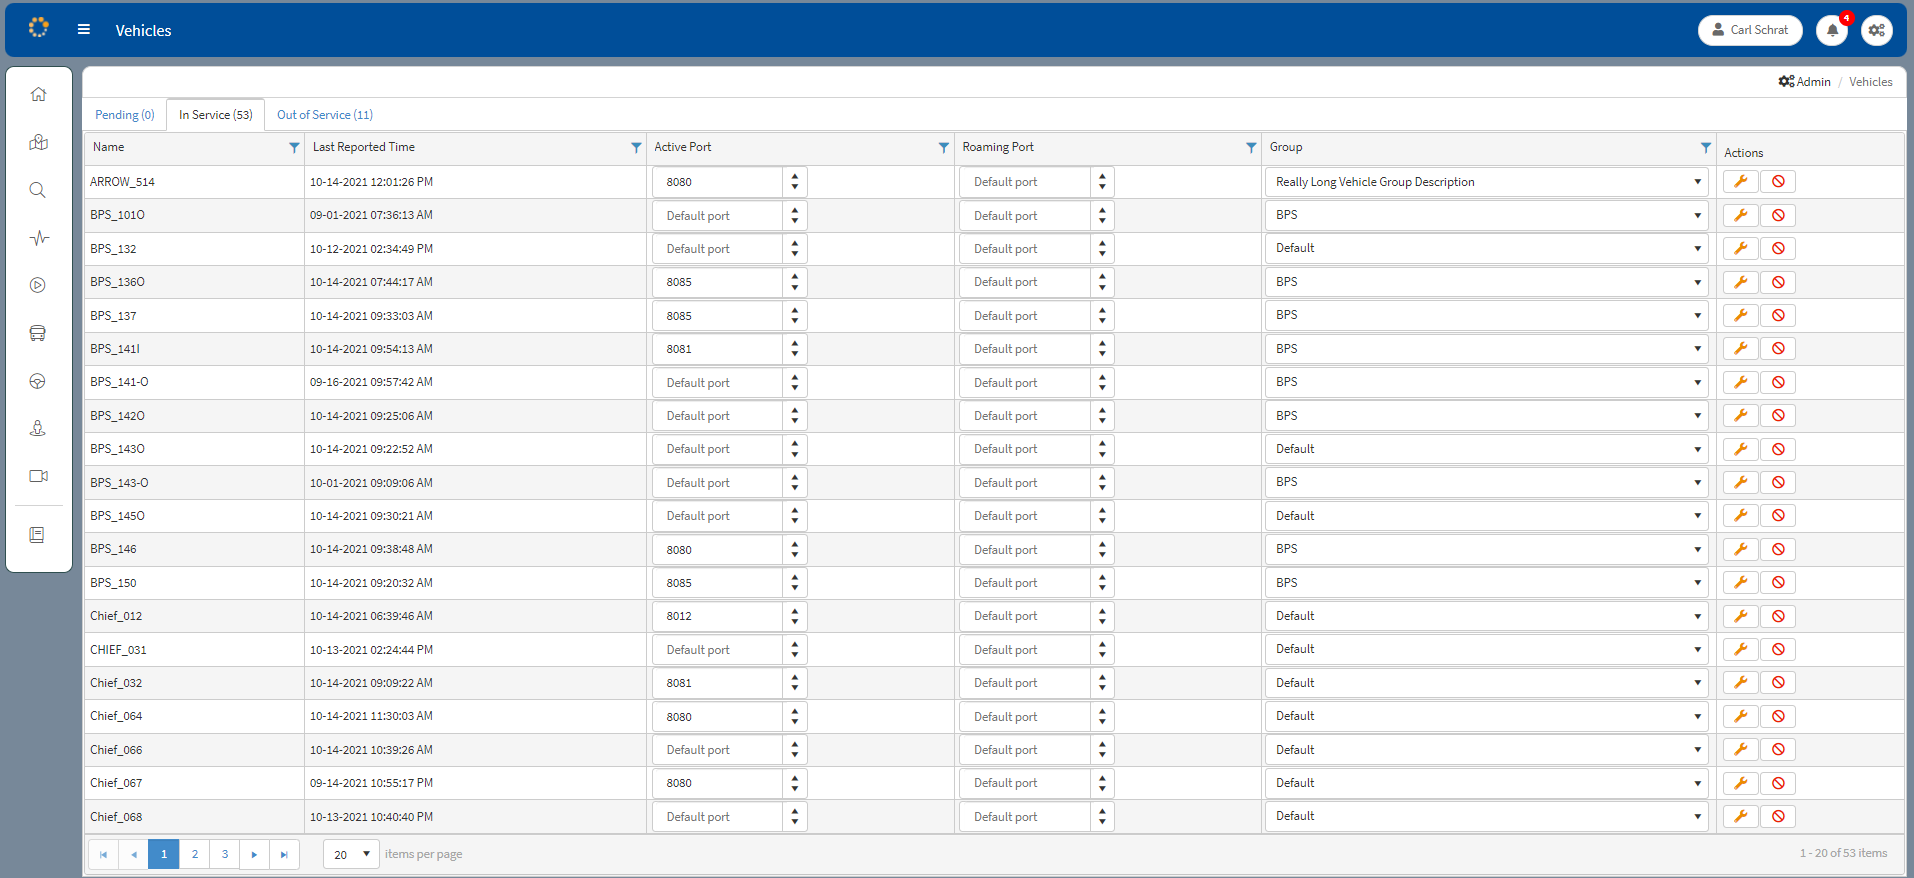1914x878 pixels.
Task: Click the wrench icon for Chief_012
Action: 1740,616
